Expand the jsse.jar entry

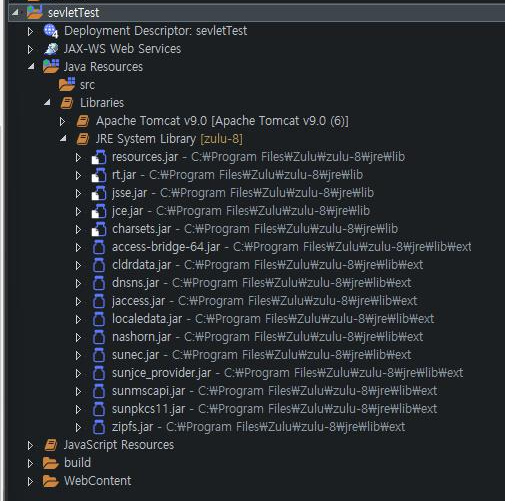coord(78,193)
